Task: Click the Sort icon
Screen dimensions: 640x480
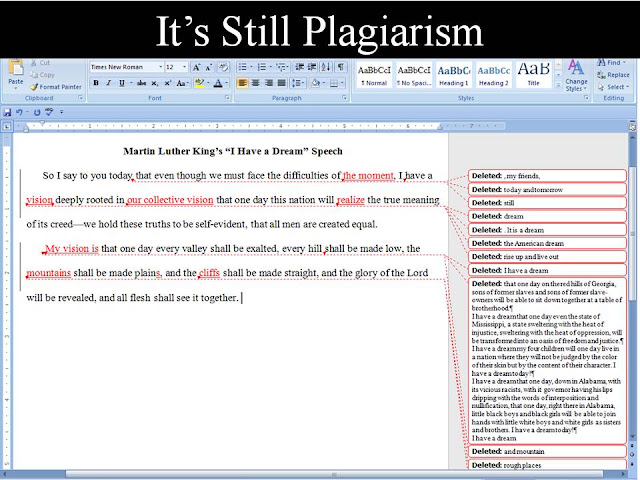Action: coord(326,67)
